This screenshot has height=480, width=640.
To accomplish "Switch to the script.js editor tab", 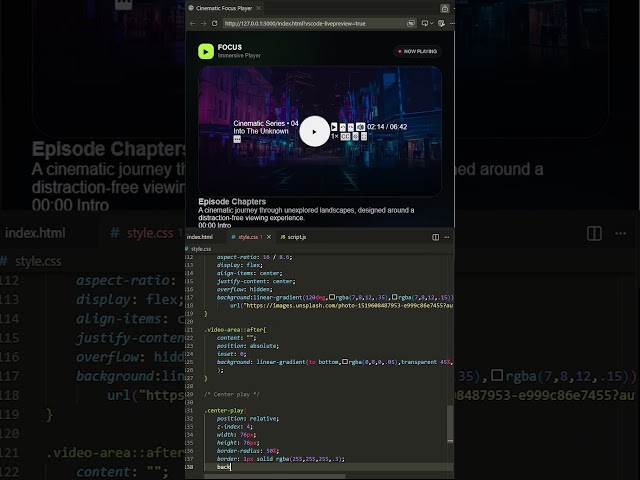I will click(x=294, y=237).
